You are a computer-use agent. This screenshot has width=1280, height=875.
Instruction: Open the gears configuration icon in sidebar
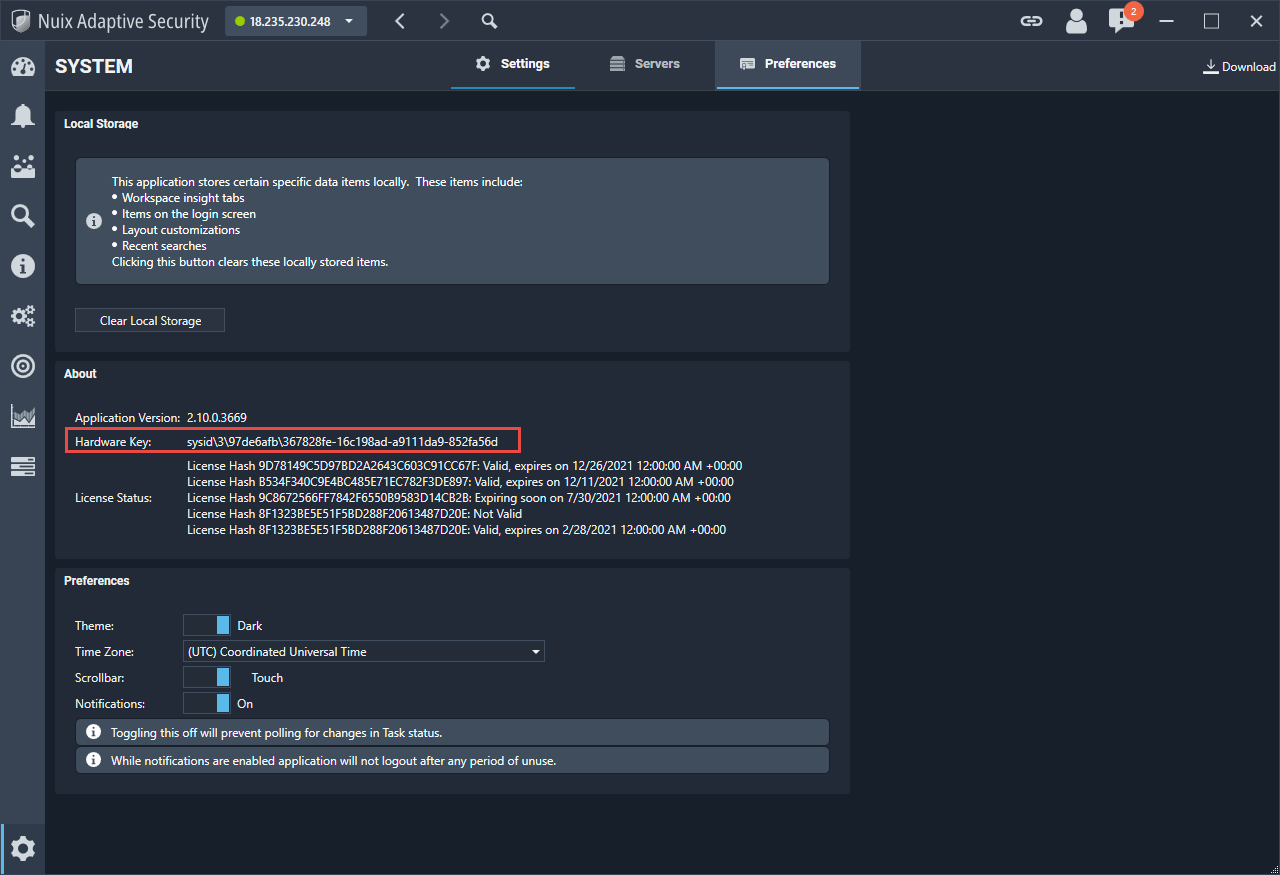22,316
